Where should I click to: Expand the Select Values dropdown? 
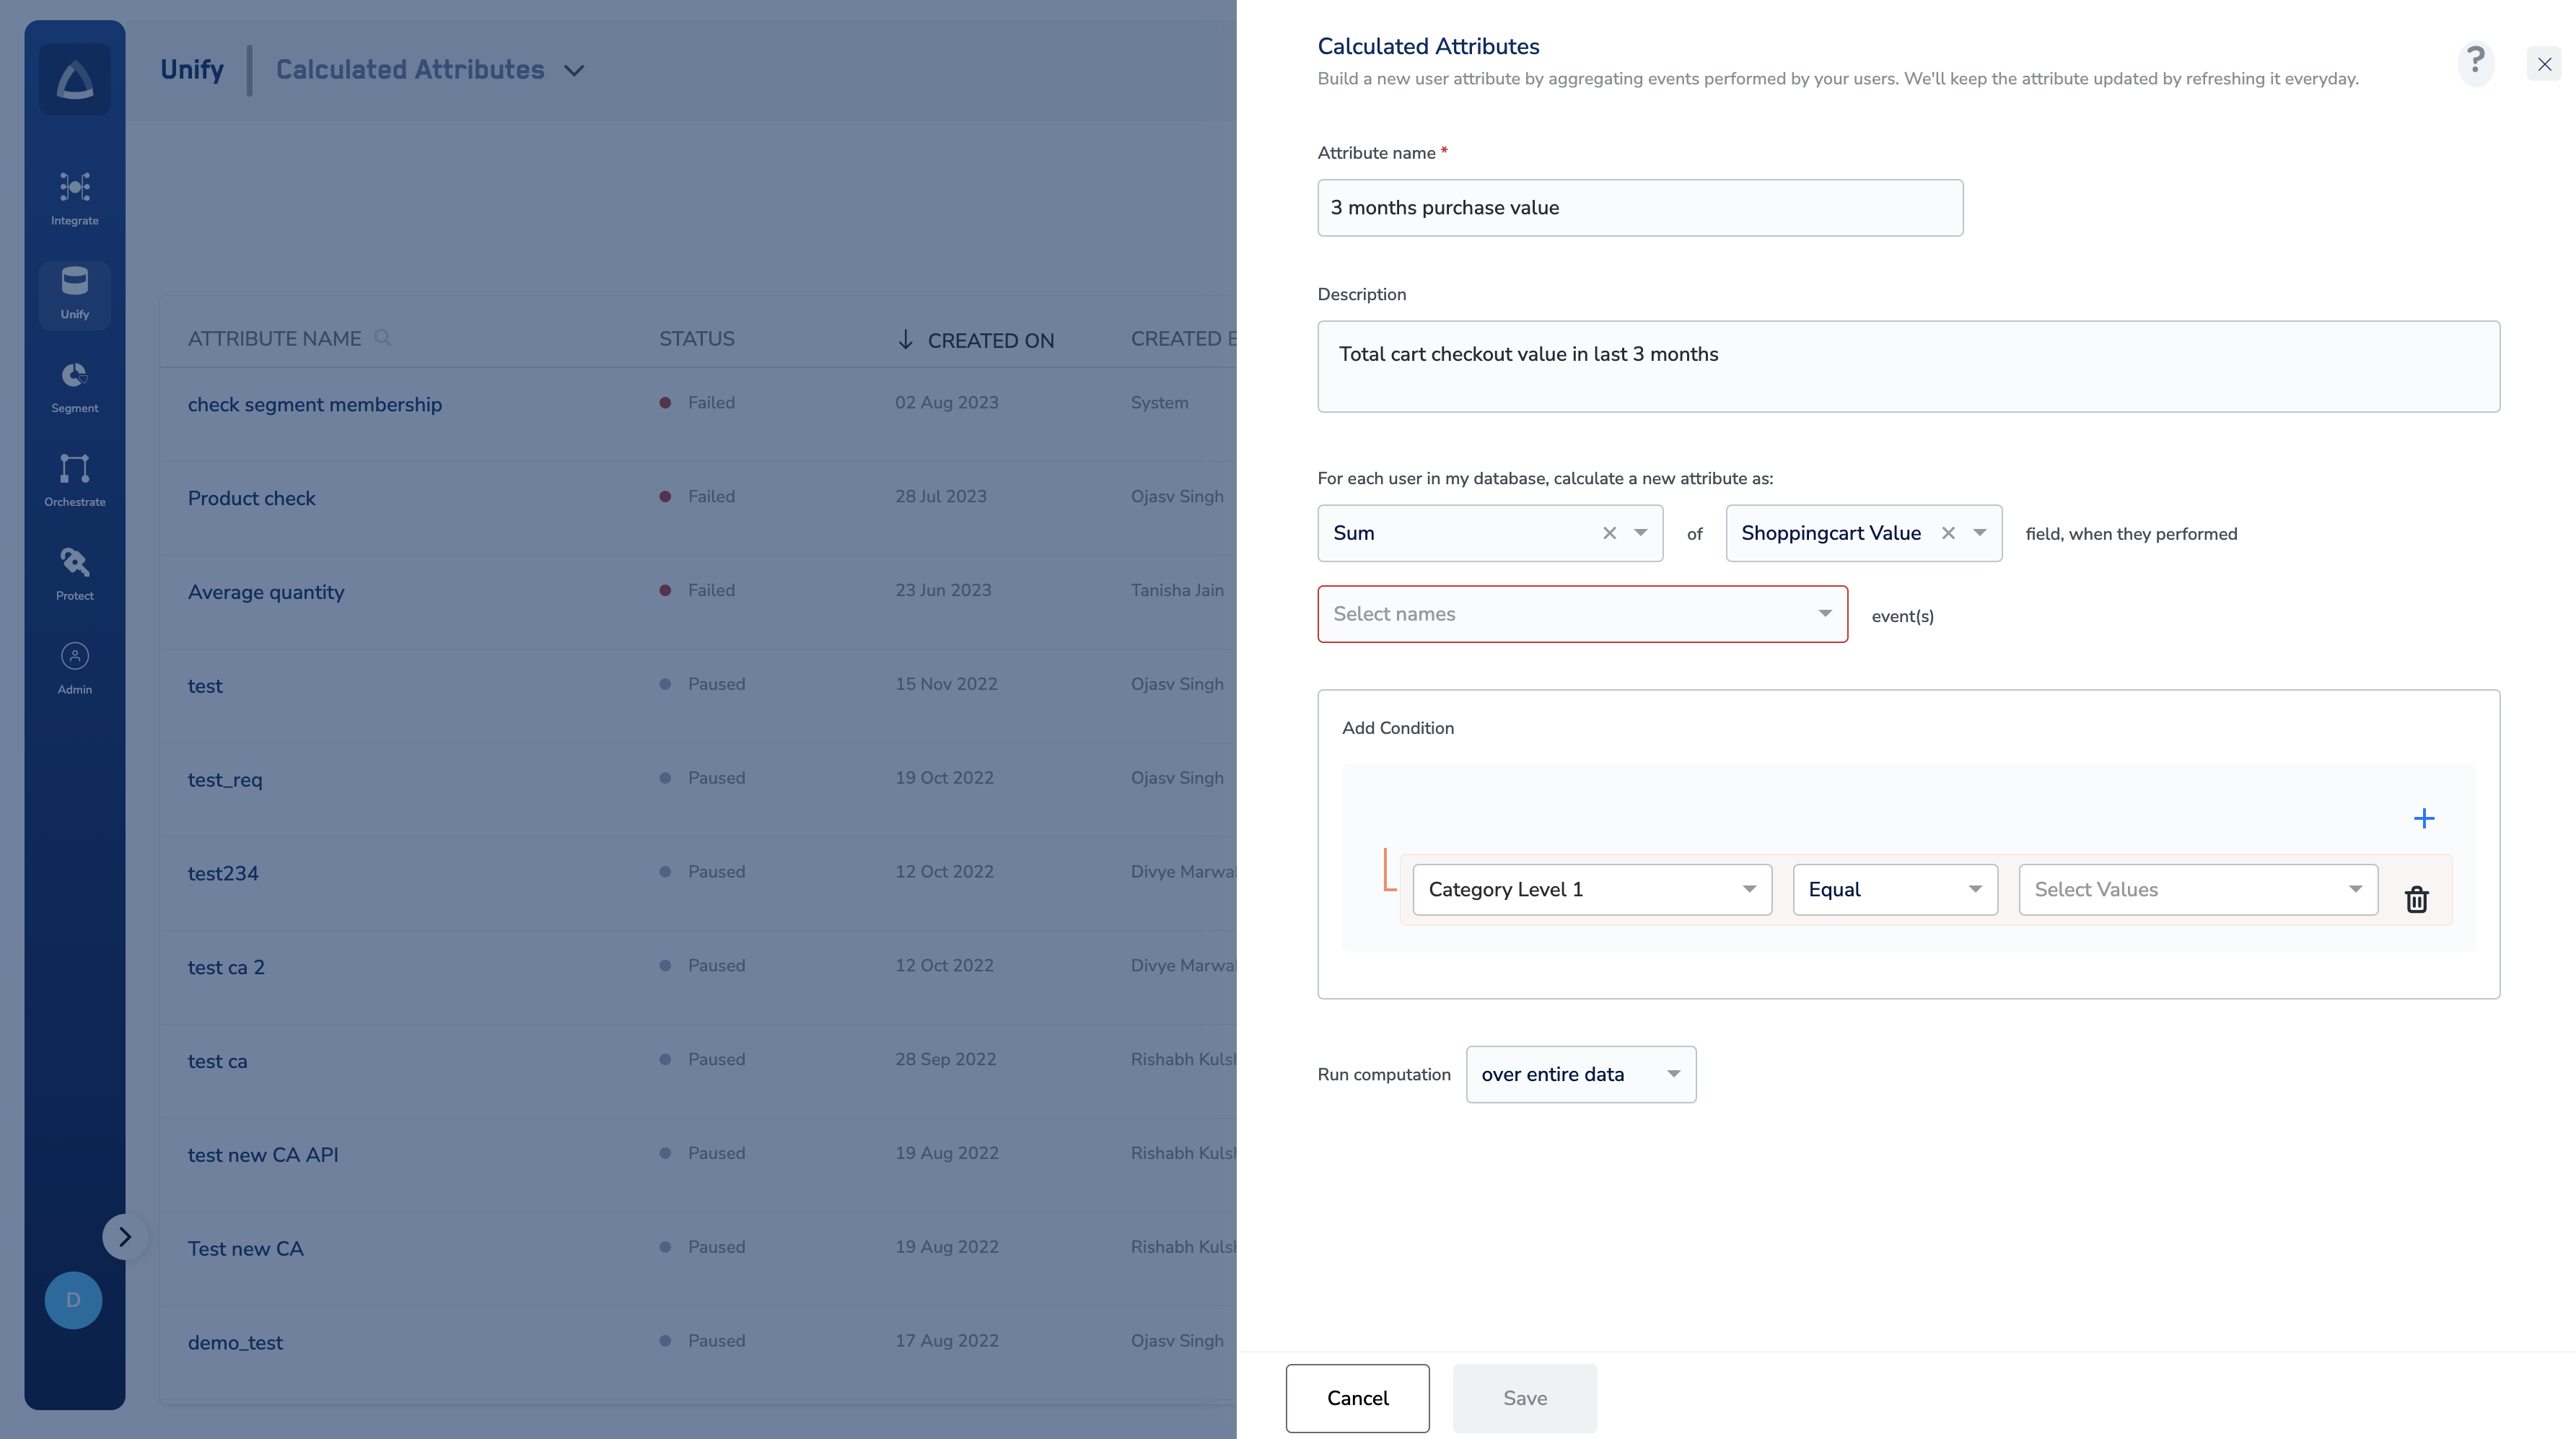tap(2197, 889)
